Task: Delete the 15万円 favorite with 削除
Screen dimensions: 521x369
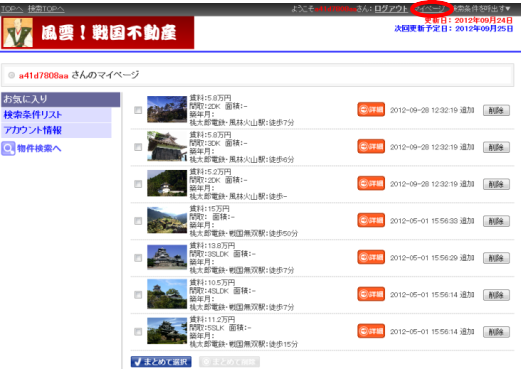Action: [496, 221]
